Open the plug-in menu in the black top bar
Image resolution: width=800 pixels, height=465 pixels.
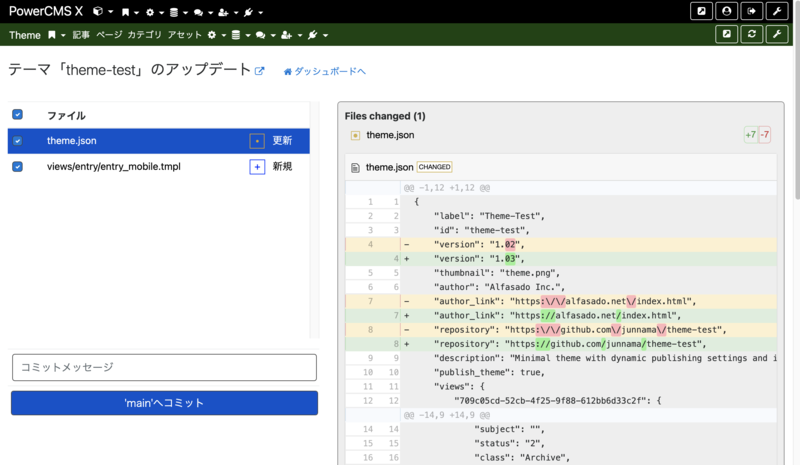tap(253, 12)
